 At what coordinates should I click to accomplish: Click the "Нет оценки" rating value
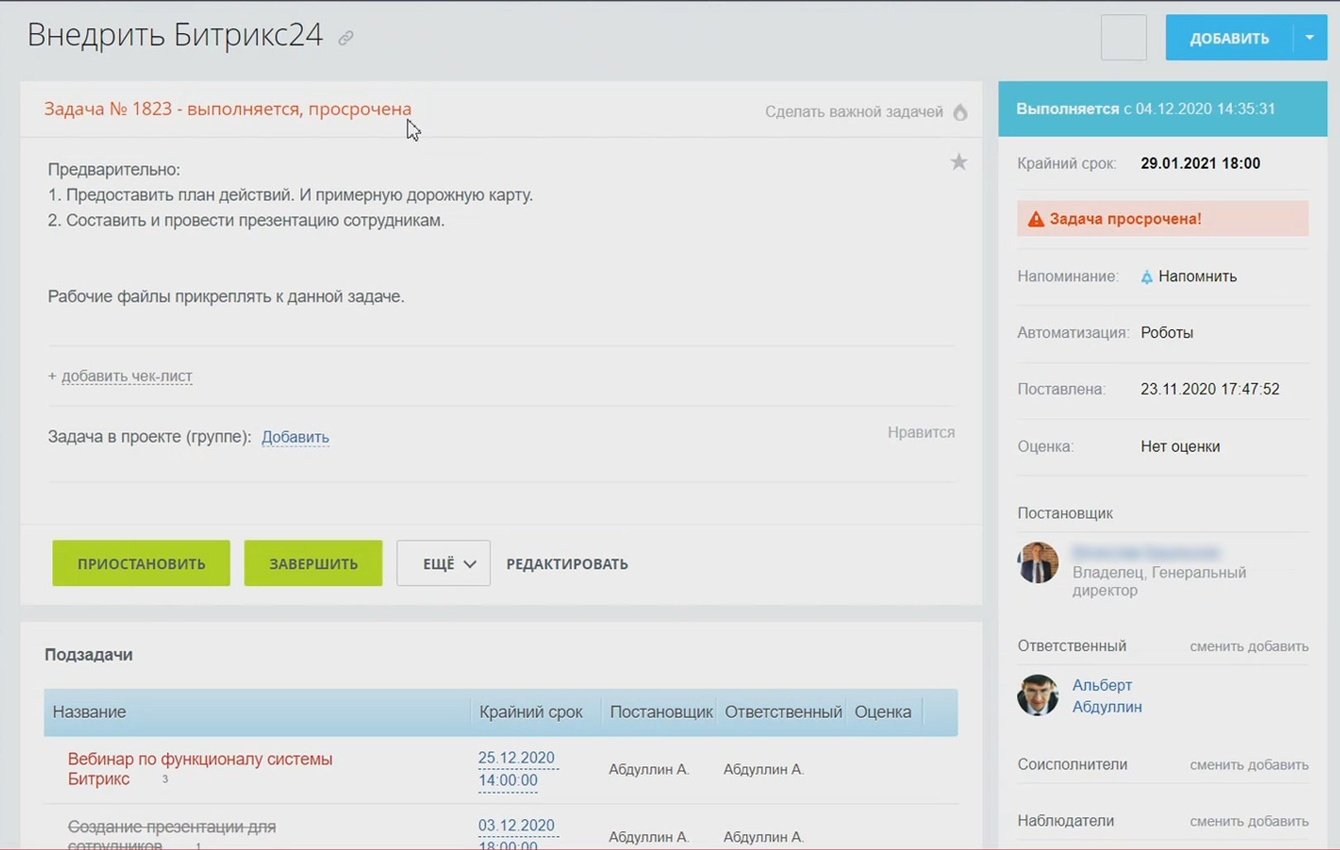coord(1180,447)
